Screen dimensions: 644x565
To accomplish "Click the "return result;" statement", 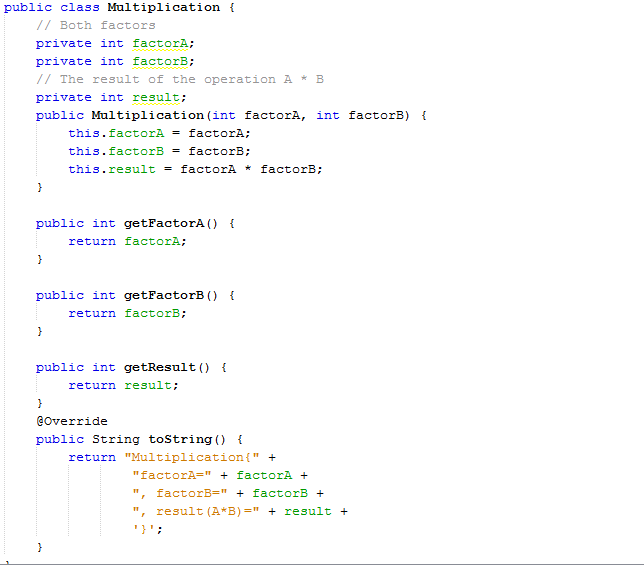I will click(123, 385).
